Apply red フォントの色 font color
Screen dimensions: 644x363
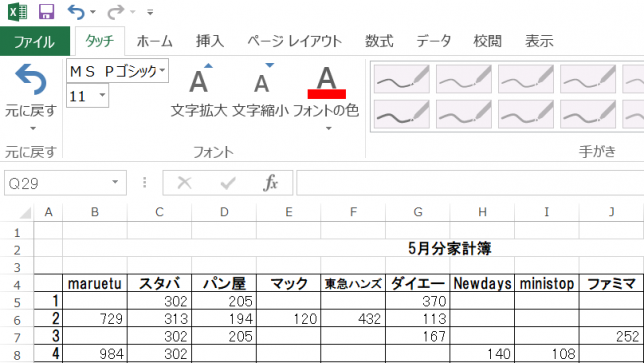click(327, 82)
